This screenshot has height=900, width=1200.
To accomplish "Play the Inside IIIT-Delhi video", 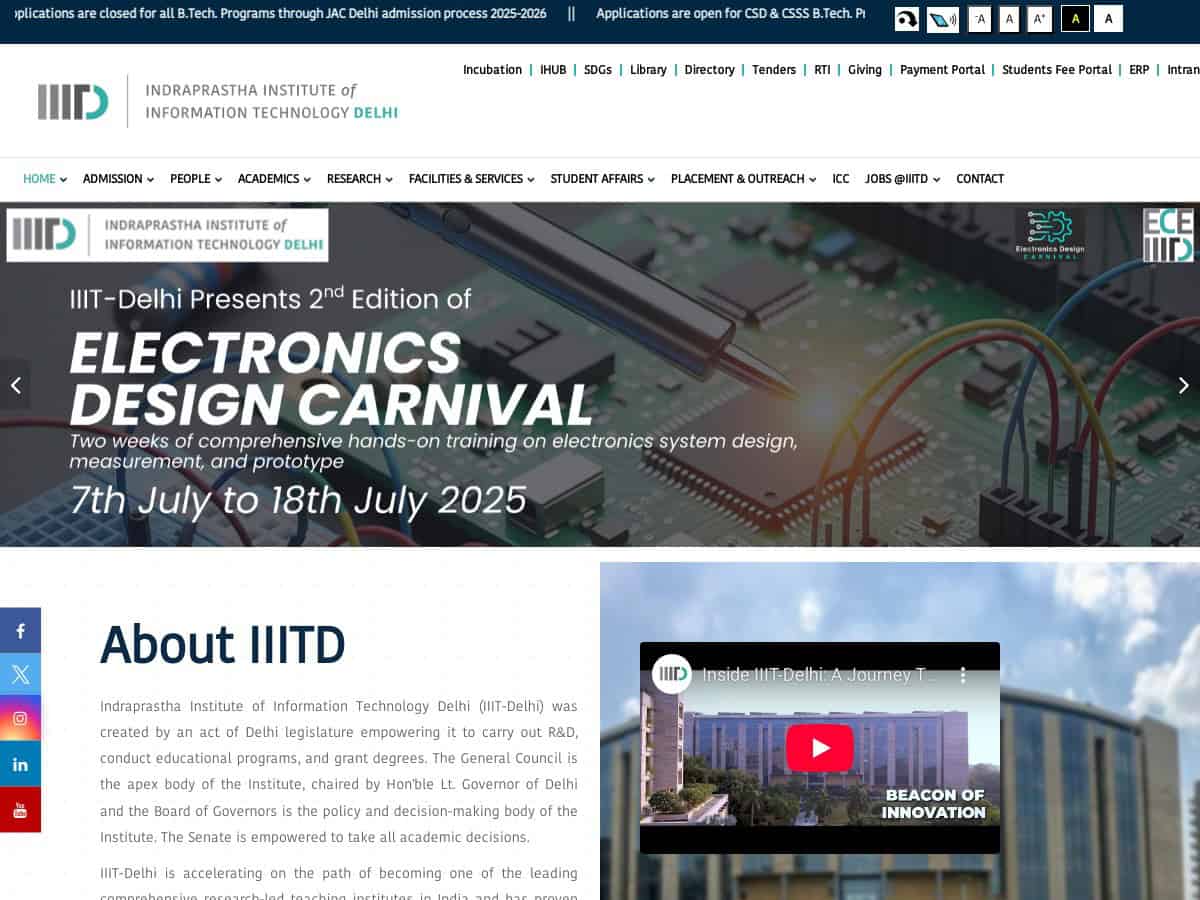I will 820,748.
